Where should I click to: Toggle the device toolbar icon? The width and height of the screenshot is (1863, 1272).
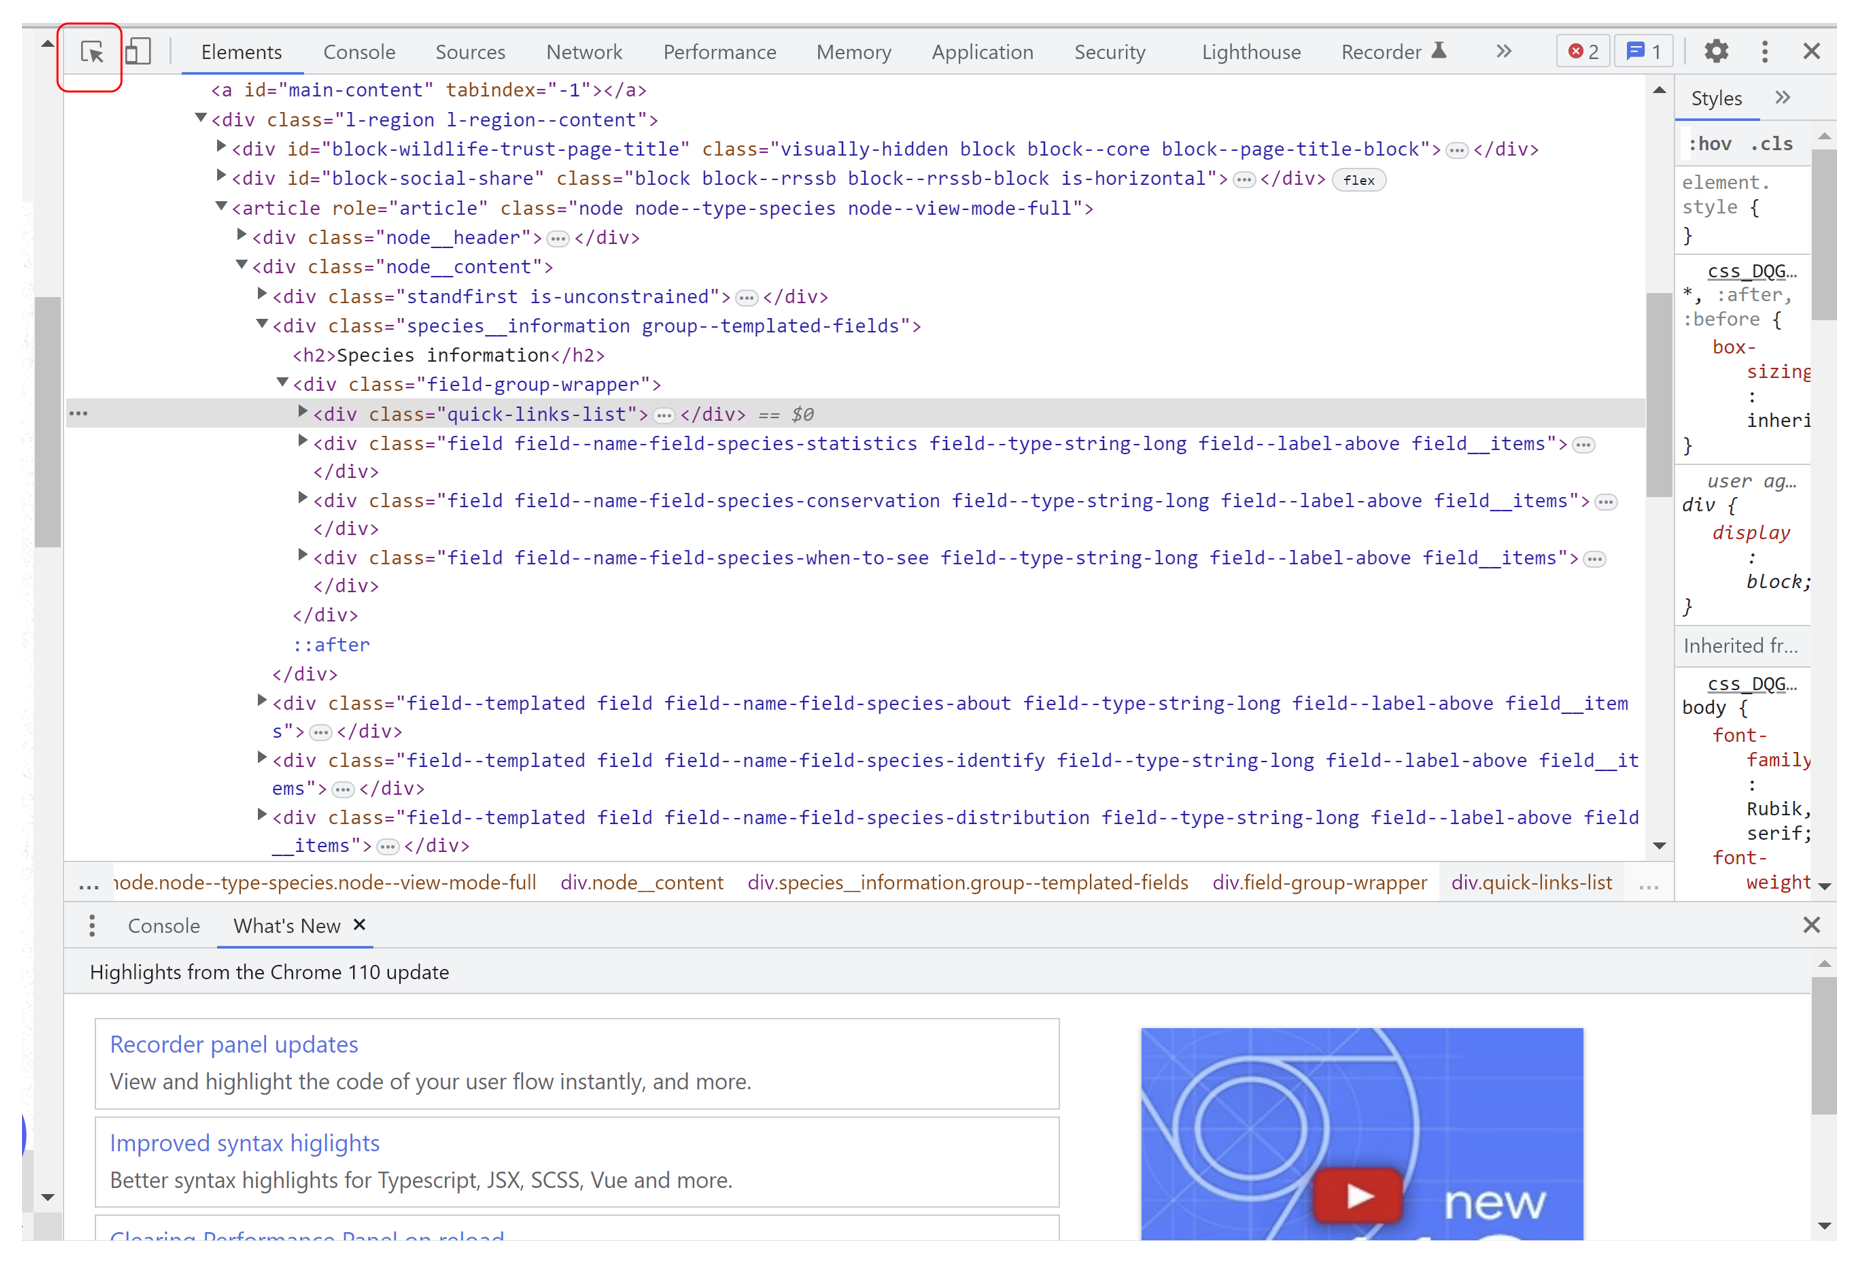138,52
